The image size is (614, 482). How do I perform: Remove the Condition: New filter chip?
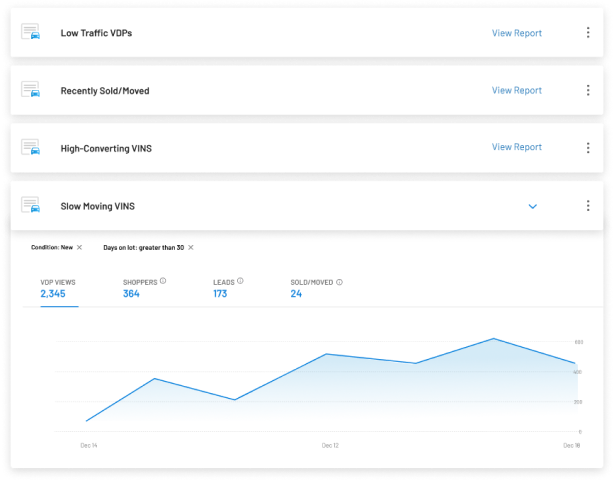point(79,247)
